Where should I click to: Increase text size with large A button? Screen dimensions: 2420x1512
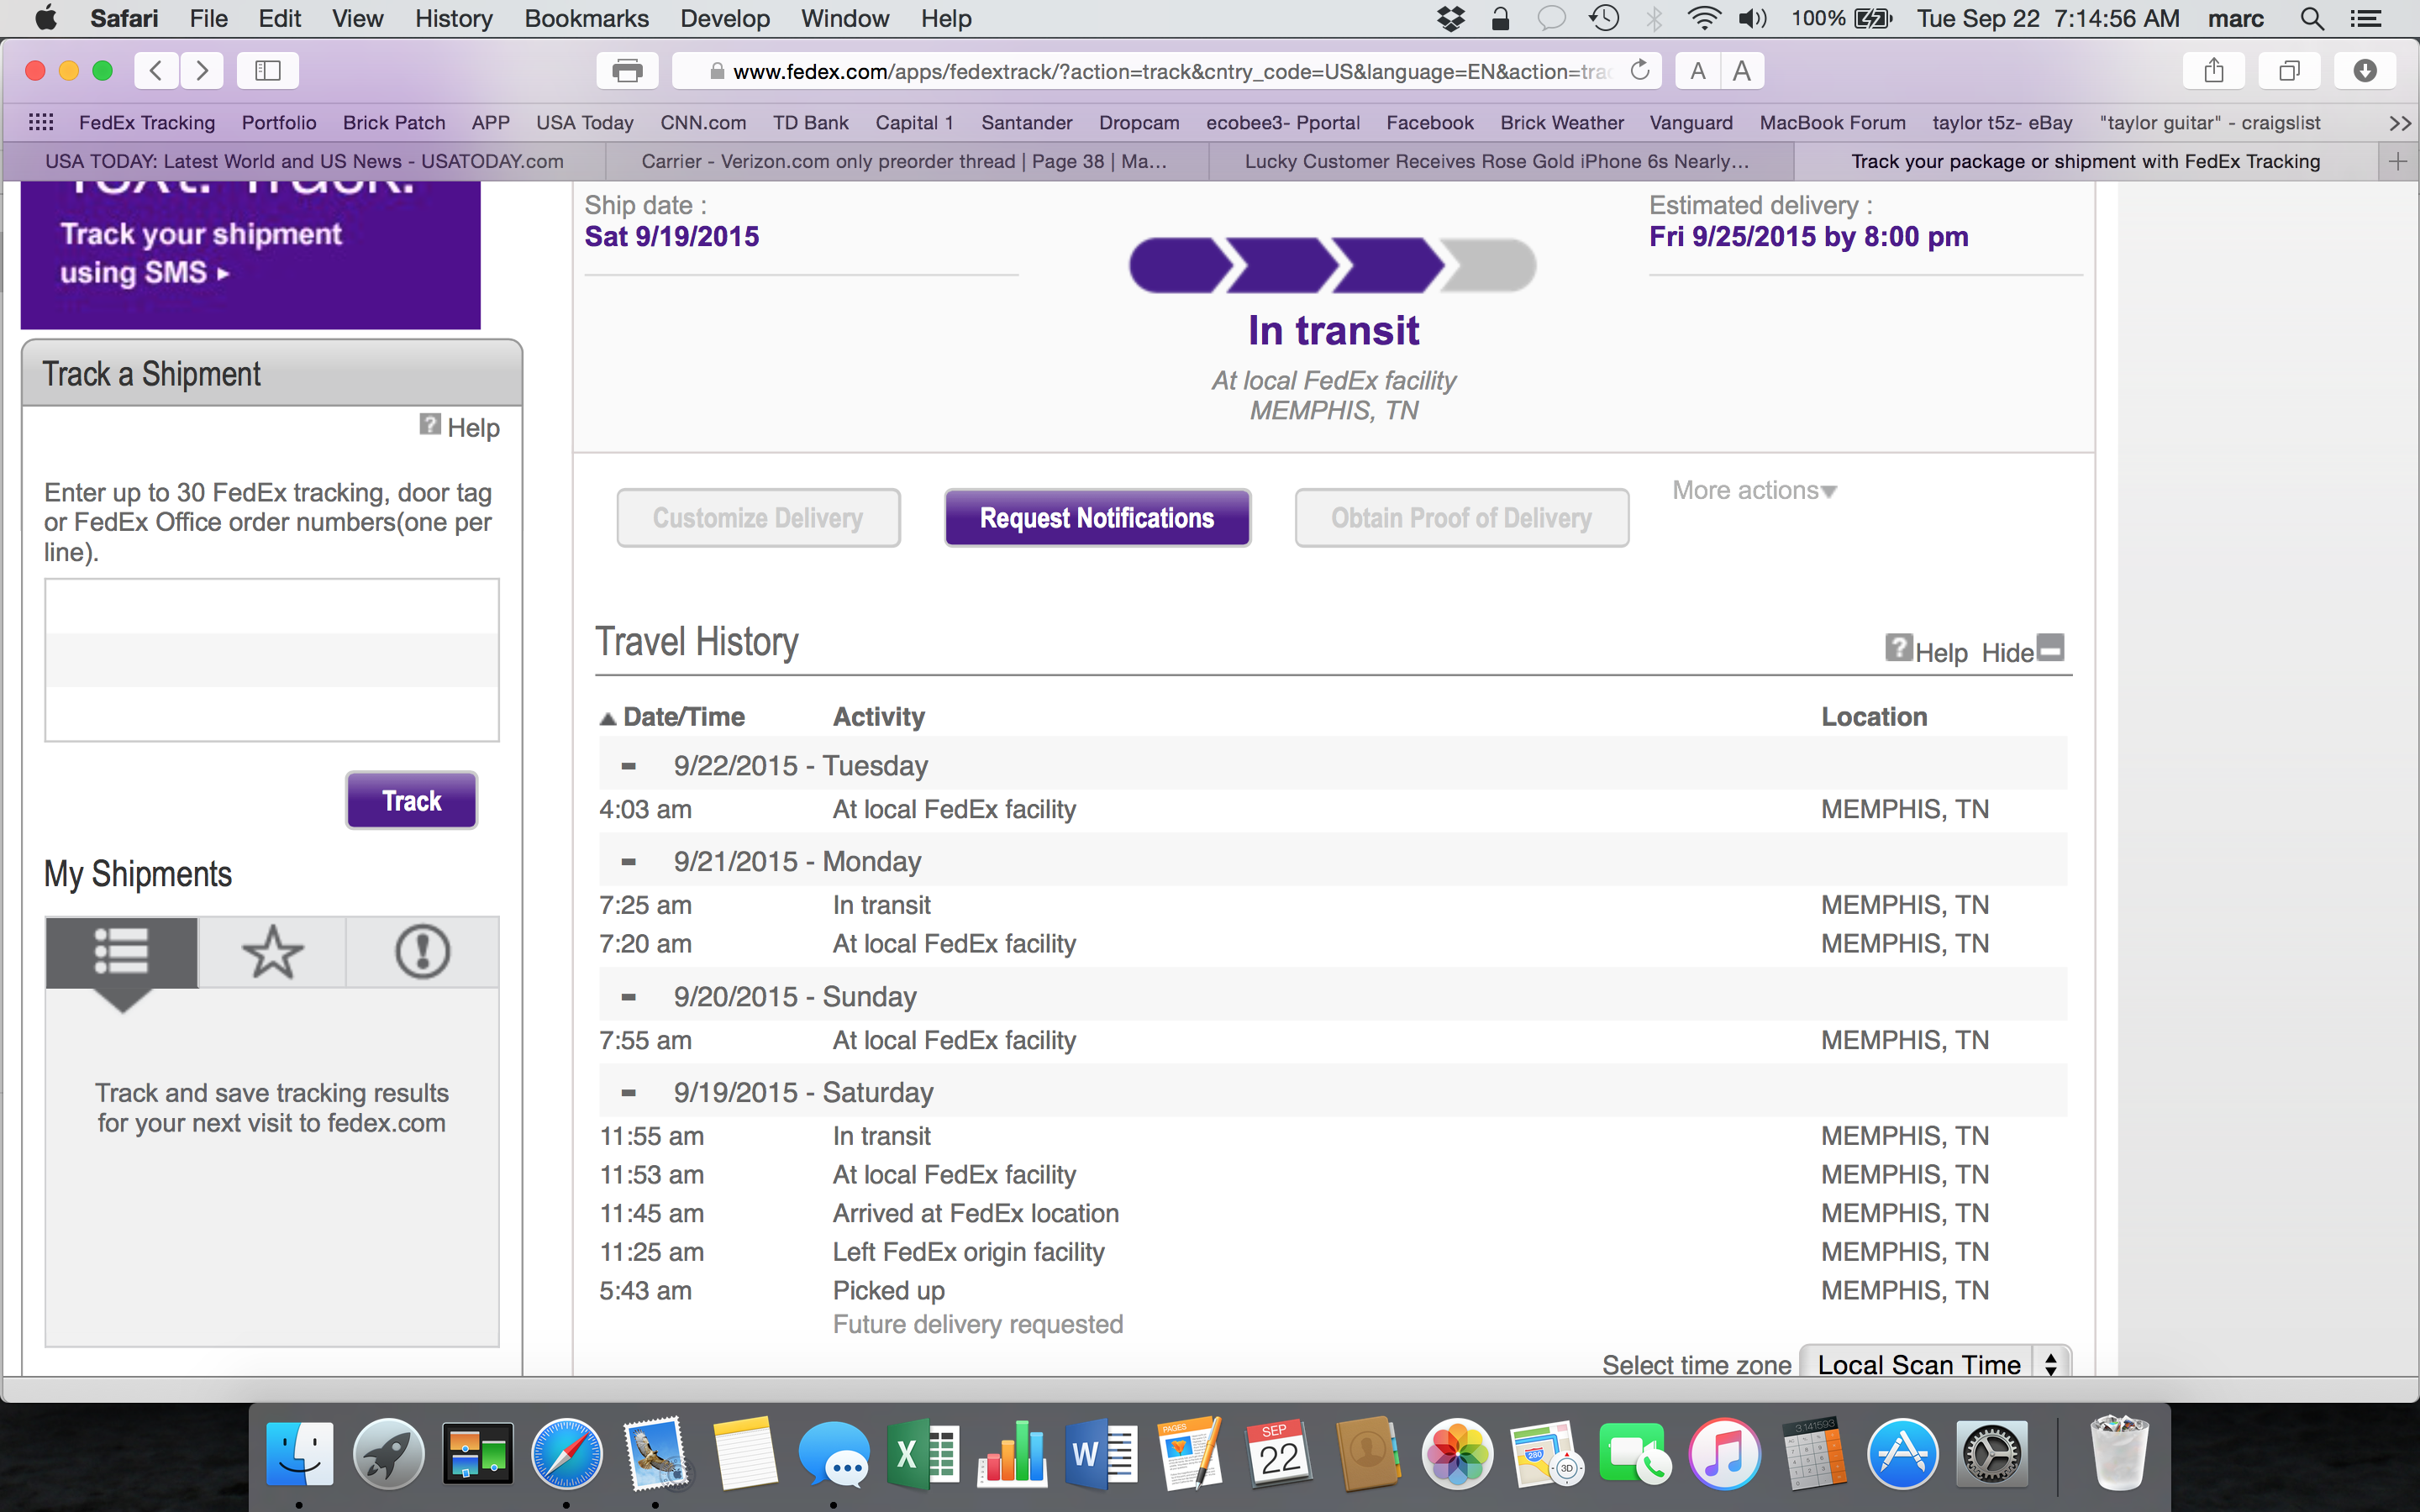coord(1742,70)
